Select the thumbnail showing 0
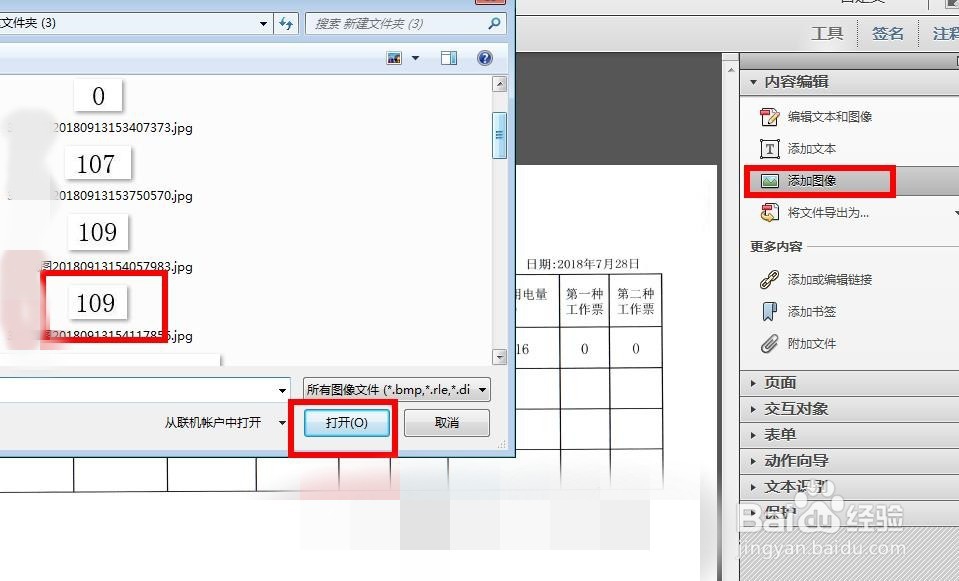 [98, 96]
